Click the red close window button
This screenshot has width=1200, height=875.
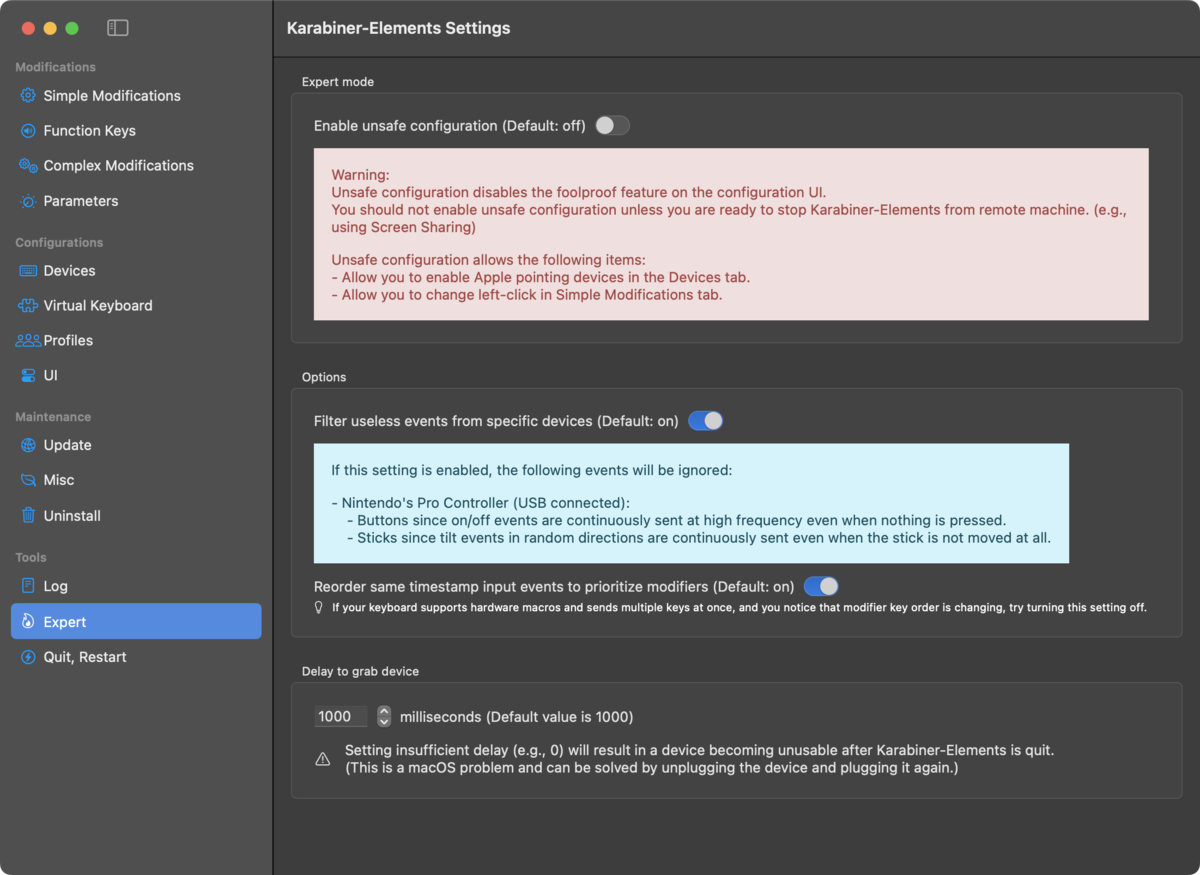[28, 28]
